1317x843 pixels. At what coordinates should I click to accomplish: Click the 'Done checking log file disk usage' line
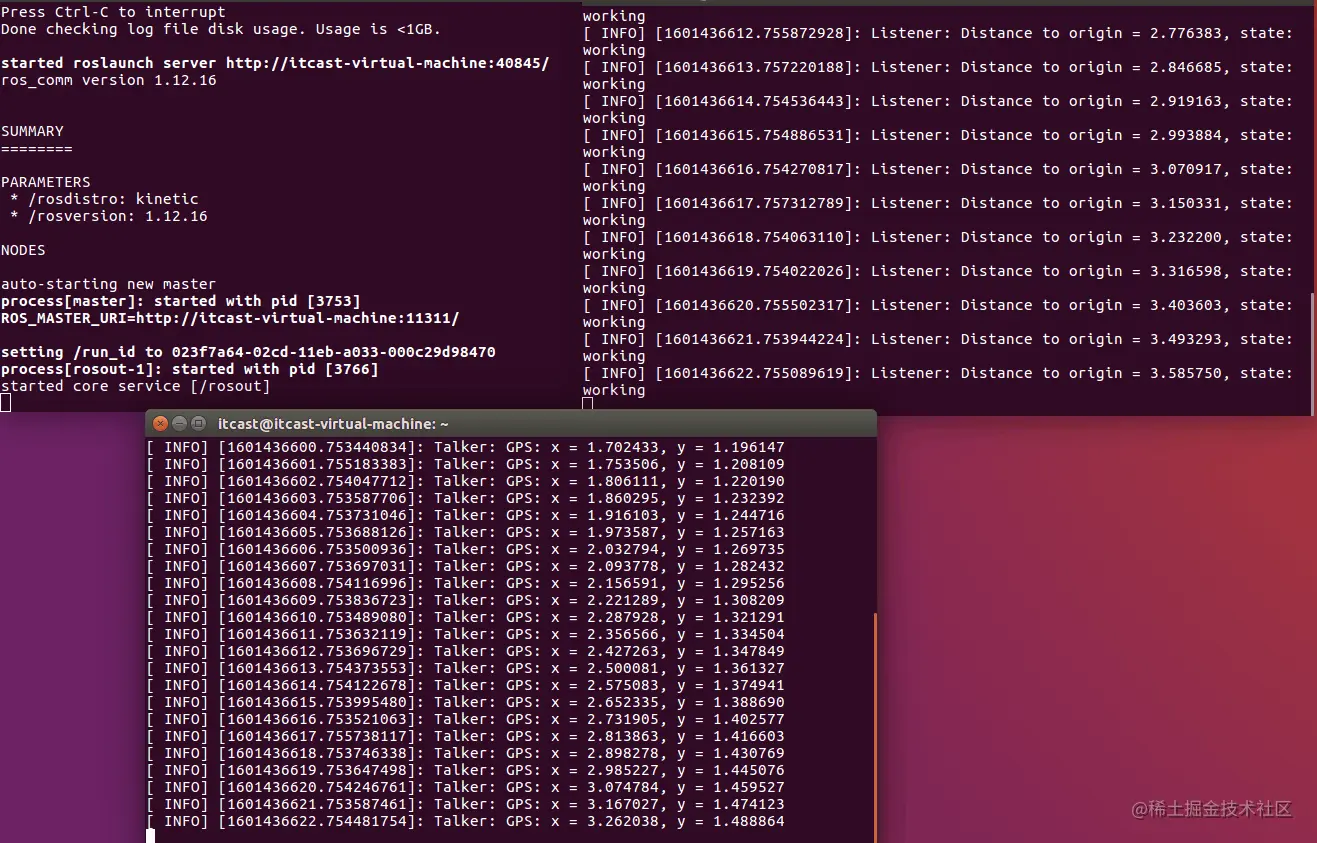coord(220,30)
